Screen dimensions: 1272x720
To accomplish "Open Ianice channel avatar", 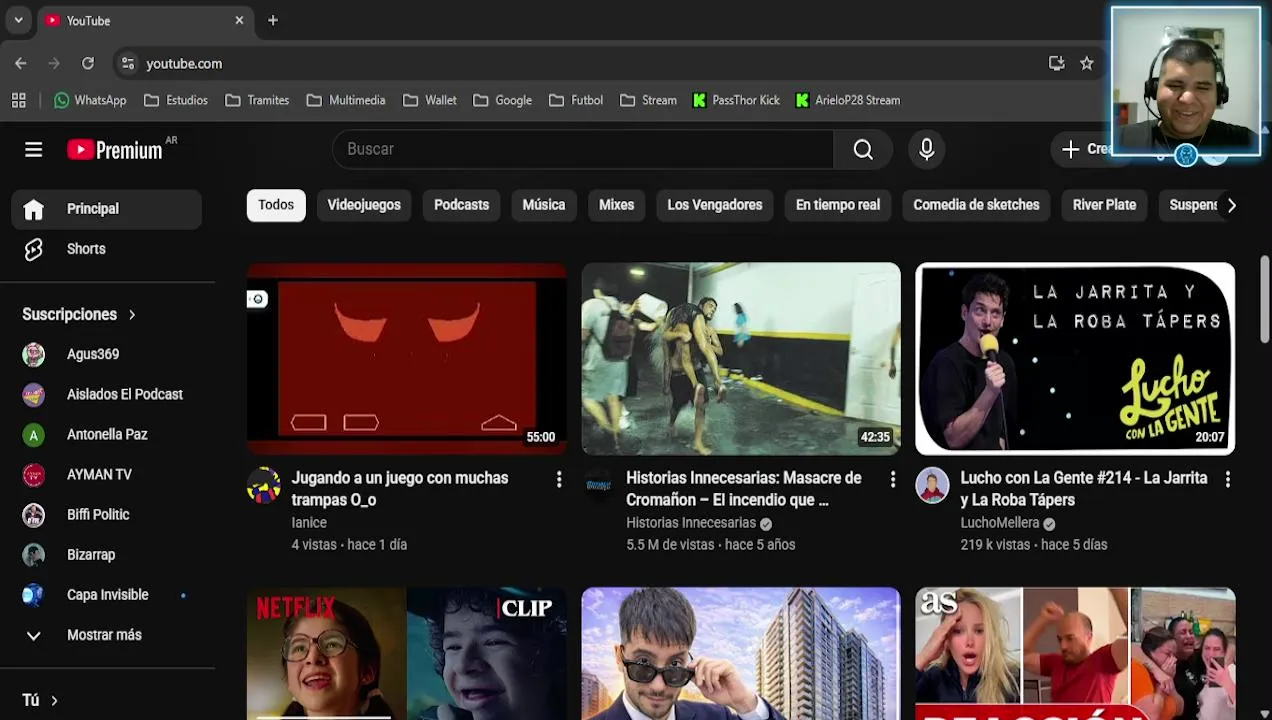I will click(264, 485).
